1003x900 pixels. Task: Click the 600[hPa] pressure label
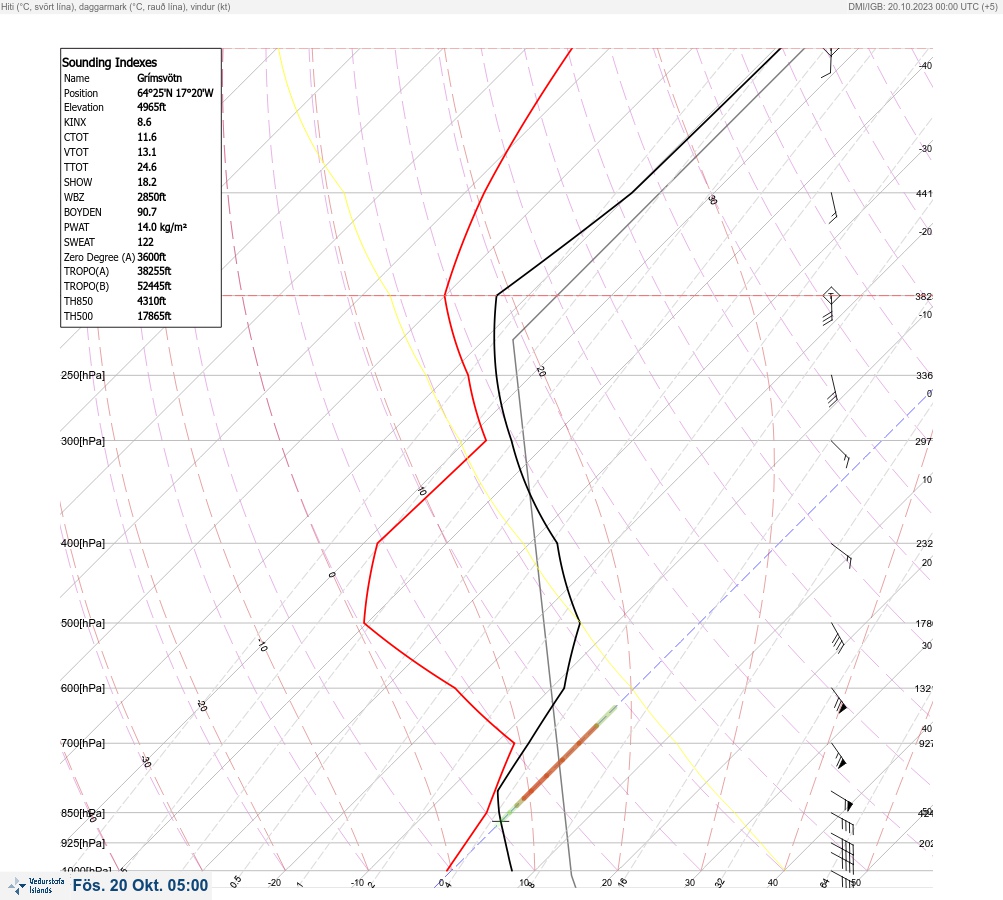point(83,688)
